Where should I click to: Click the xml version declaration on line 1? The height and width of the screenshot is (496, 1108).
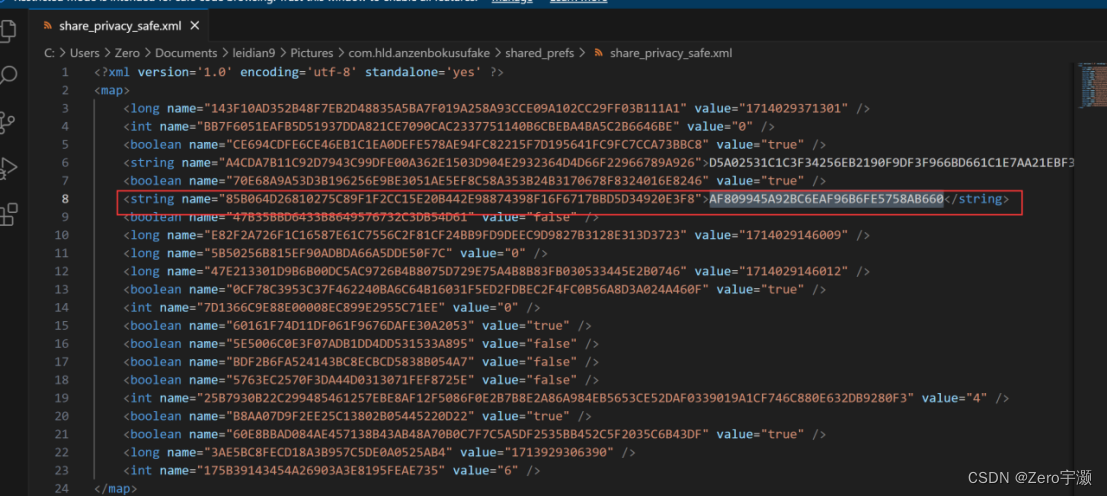298,72
